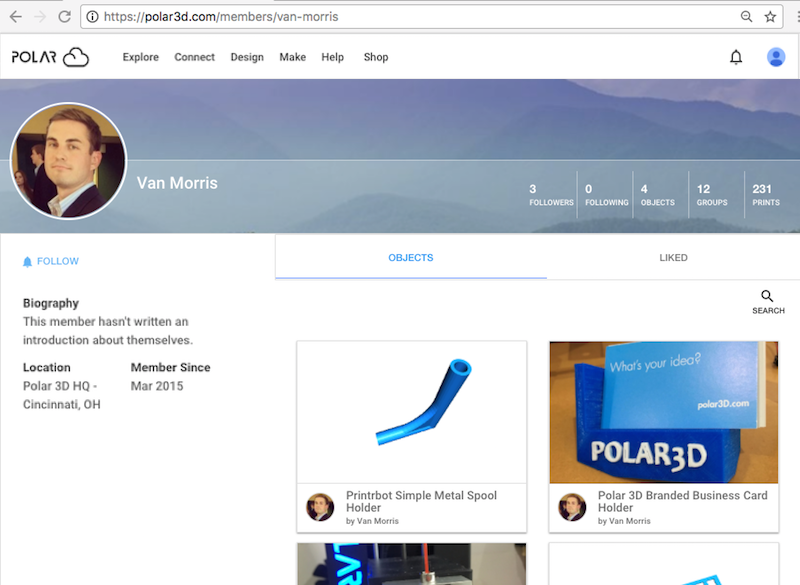Open the partially visible 3D printer photo card
This screenshot has height=585, width=800.
[x=412, y=564]
